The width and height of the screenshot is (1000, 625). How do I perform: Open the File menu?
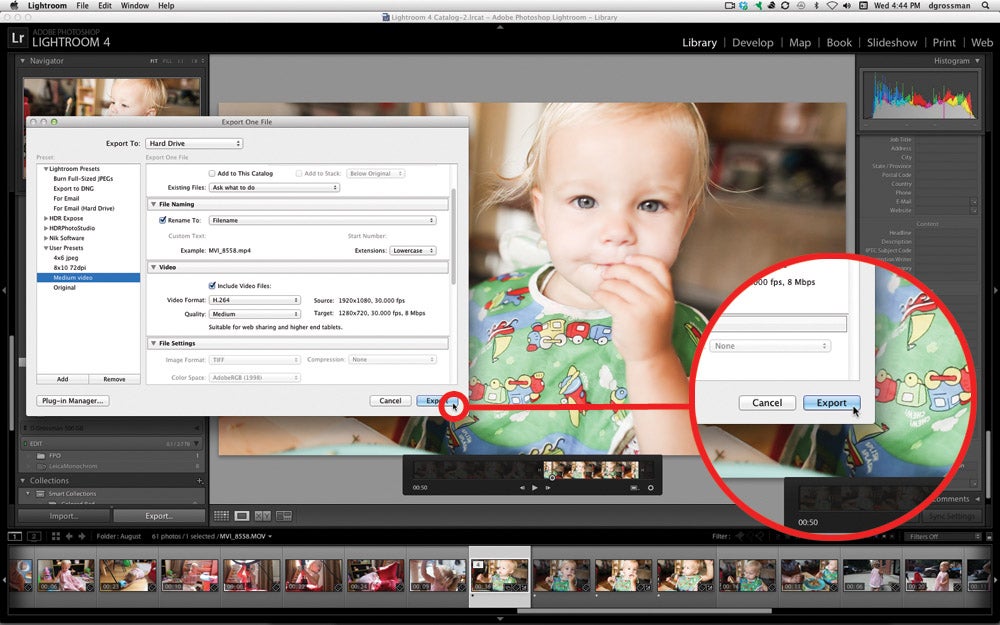click(82, 6)
